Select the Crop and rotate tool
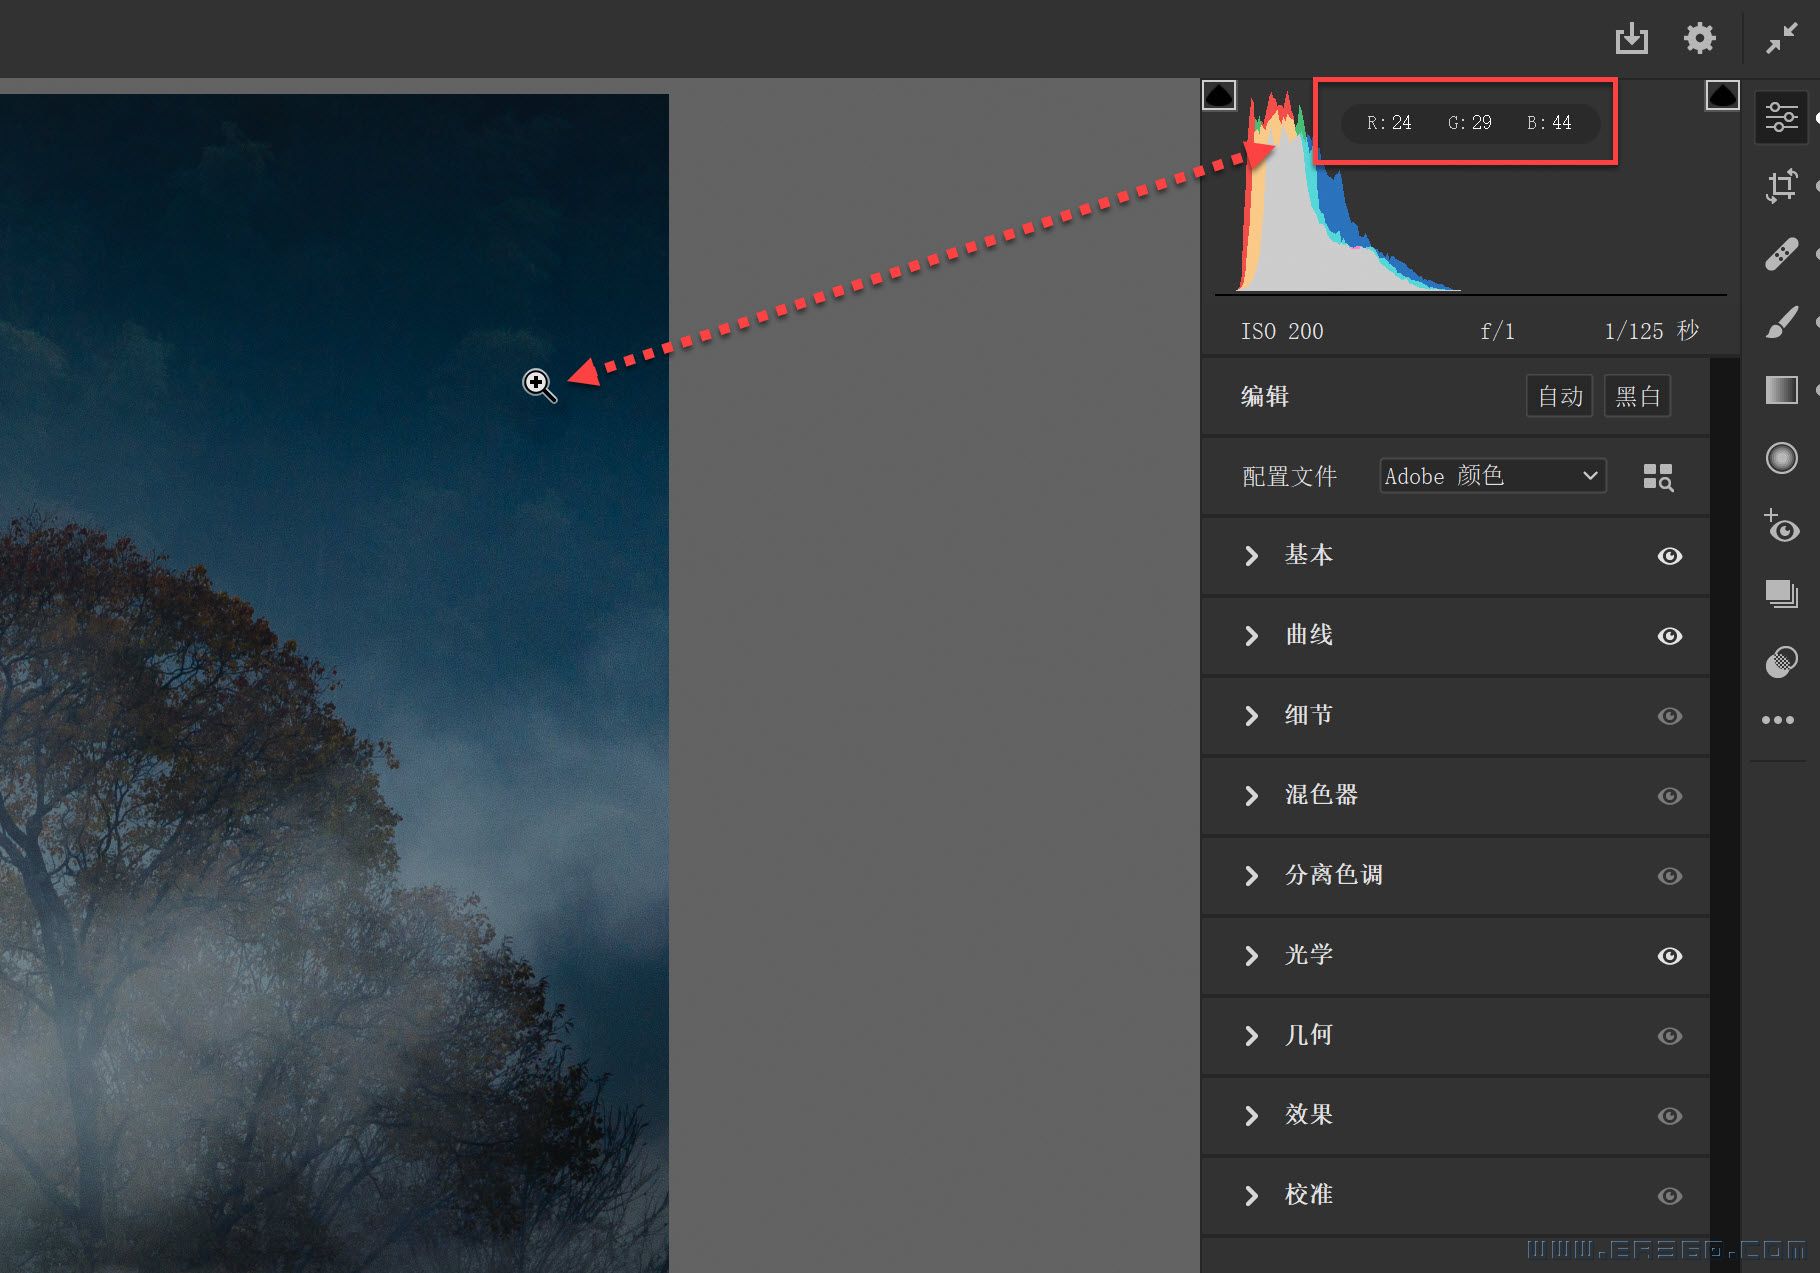The image size is (1820, 1273). (x=1781, y=186)
